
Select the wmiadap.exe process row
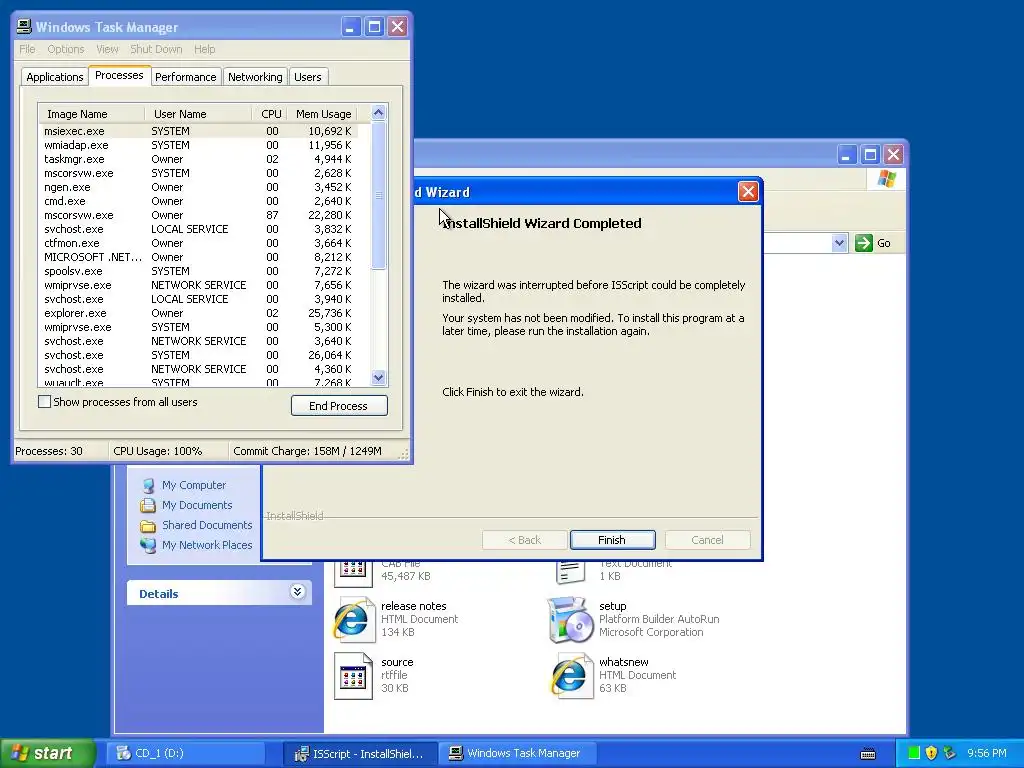(199, 145)
